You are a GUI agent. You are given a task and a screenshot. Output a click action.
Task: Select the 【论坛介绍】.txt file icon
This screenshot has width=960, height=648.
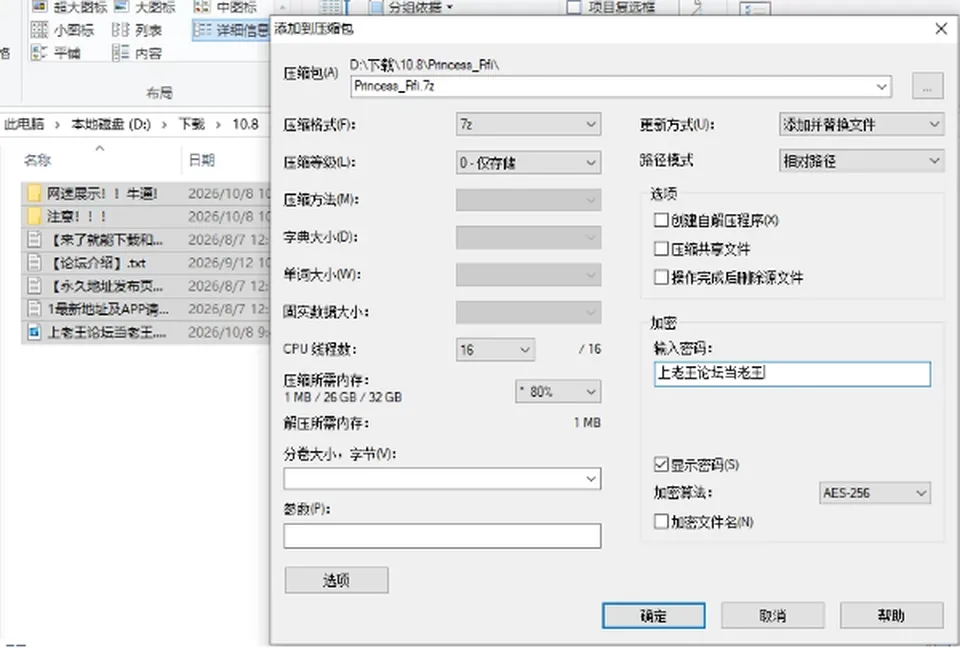tap(34, 263)
